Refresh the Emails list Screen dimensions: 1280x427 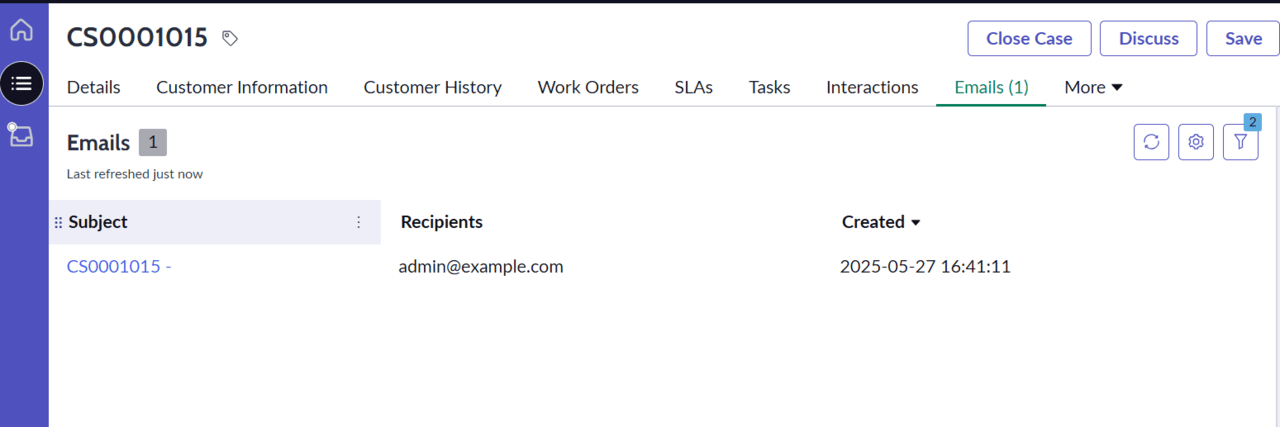[1151, 142]
